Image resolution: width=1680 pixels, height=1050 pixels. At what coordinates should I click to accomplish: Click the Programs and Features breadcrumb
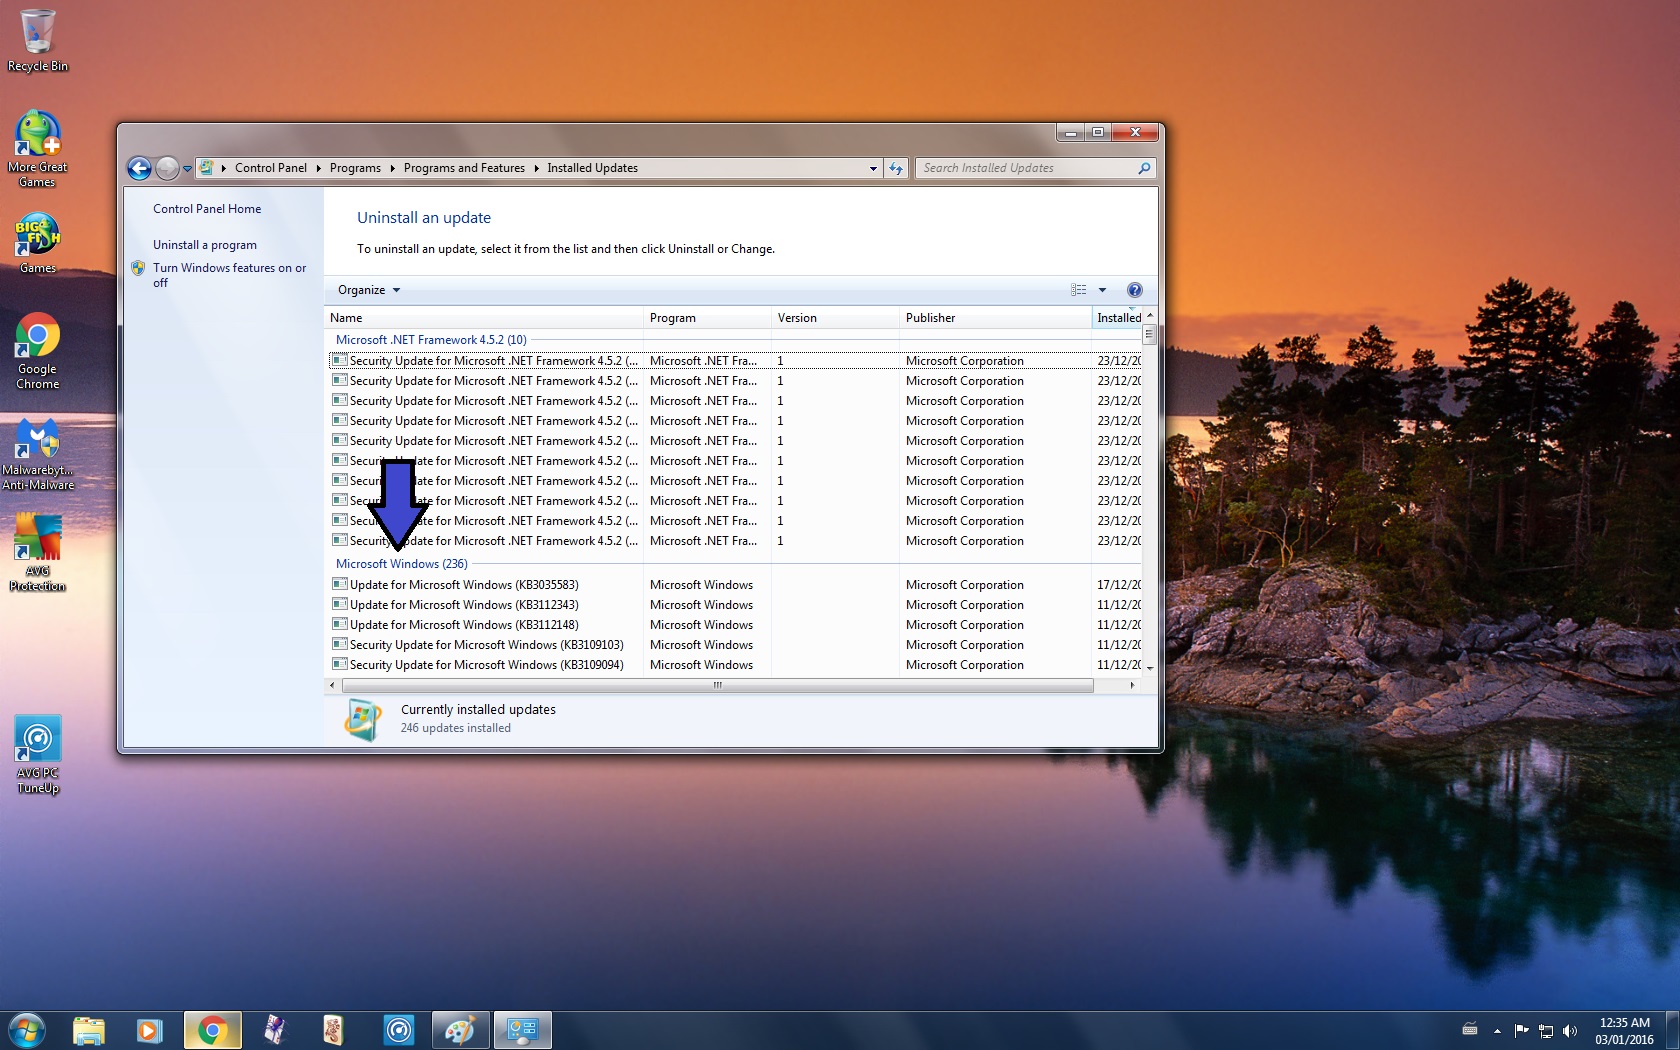point(464,168)
